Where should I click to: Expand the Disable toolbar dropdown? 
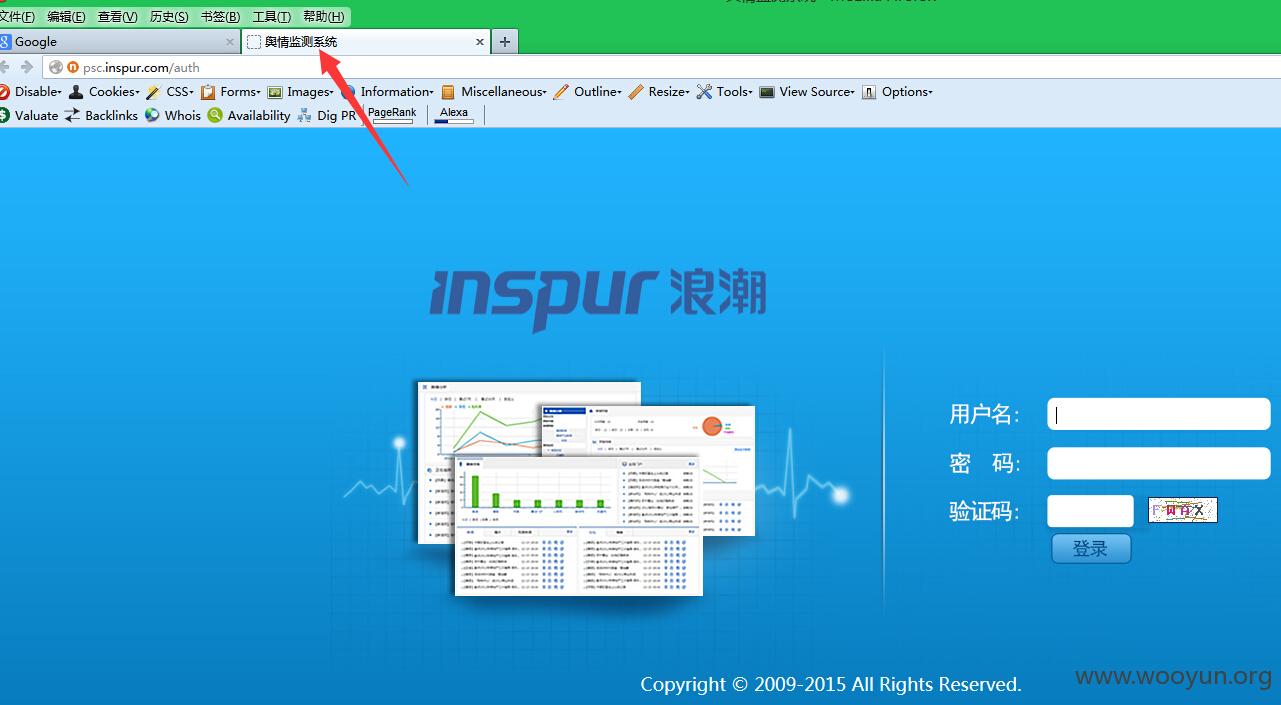tap(31, 91)
